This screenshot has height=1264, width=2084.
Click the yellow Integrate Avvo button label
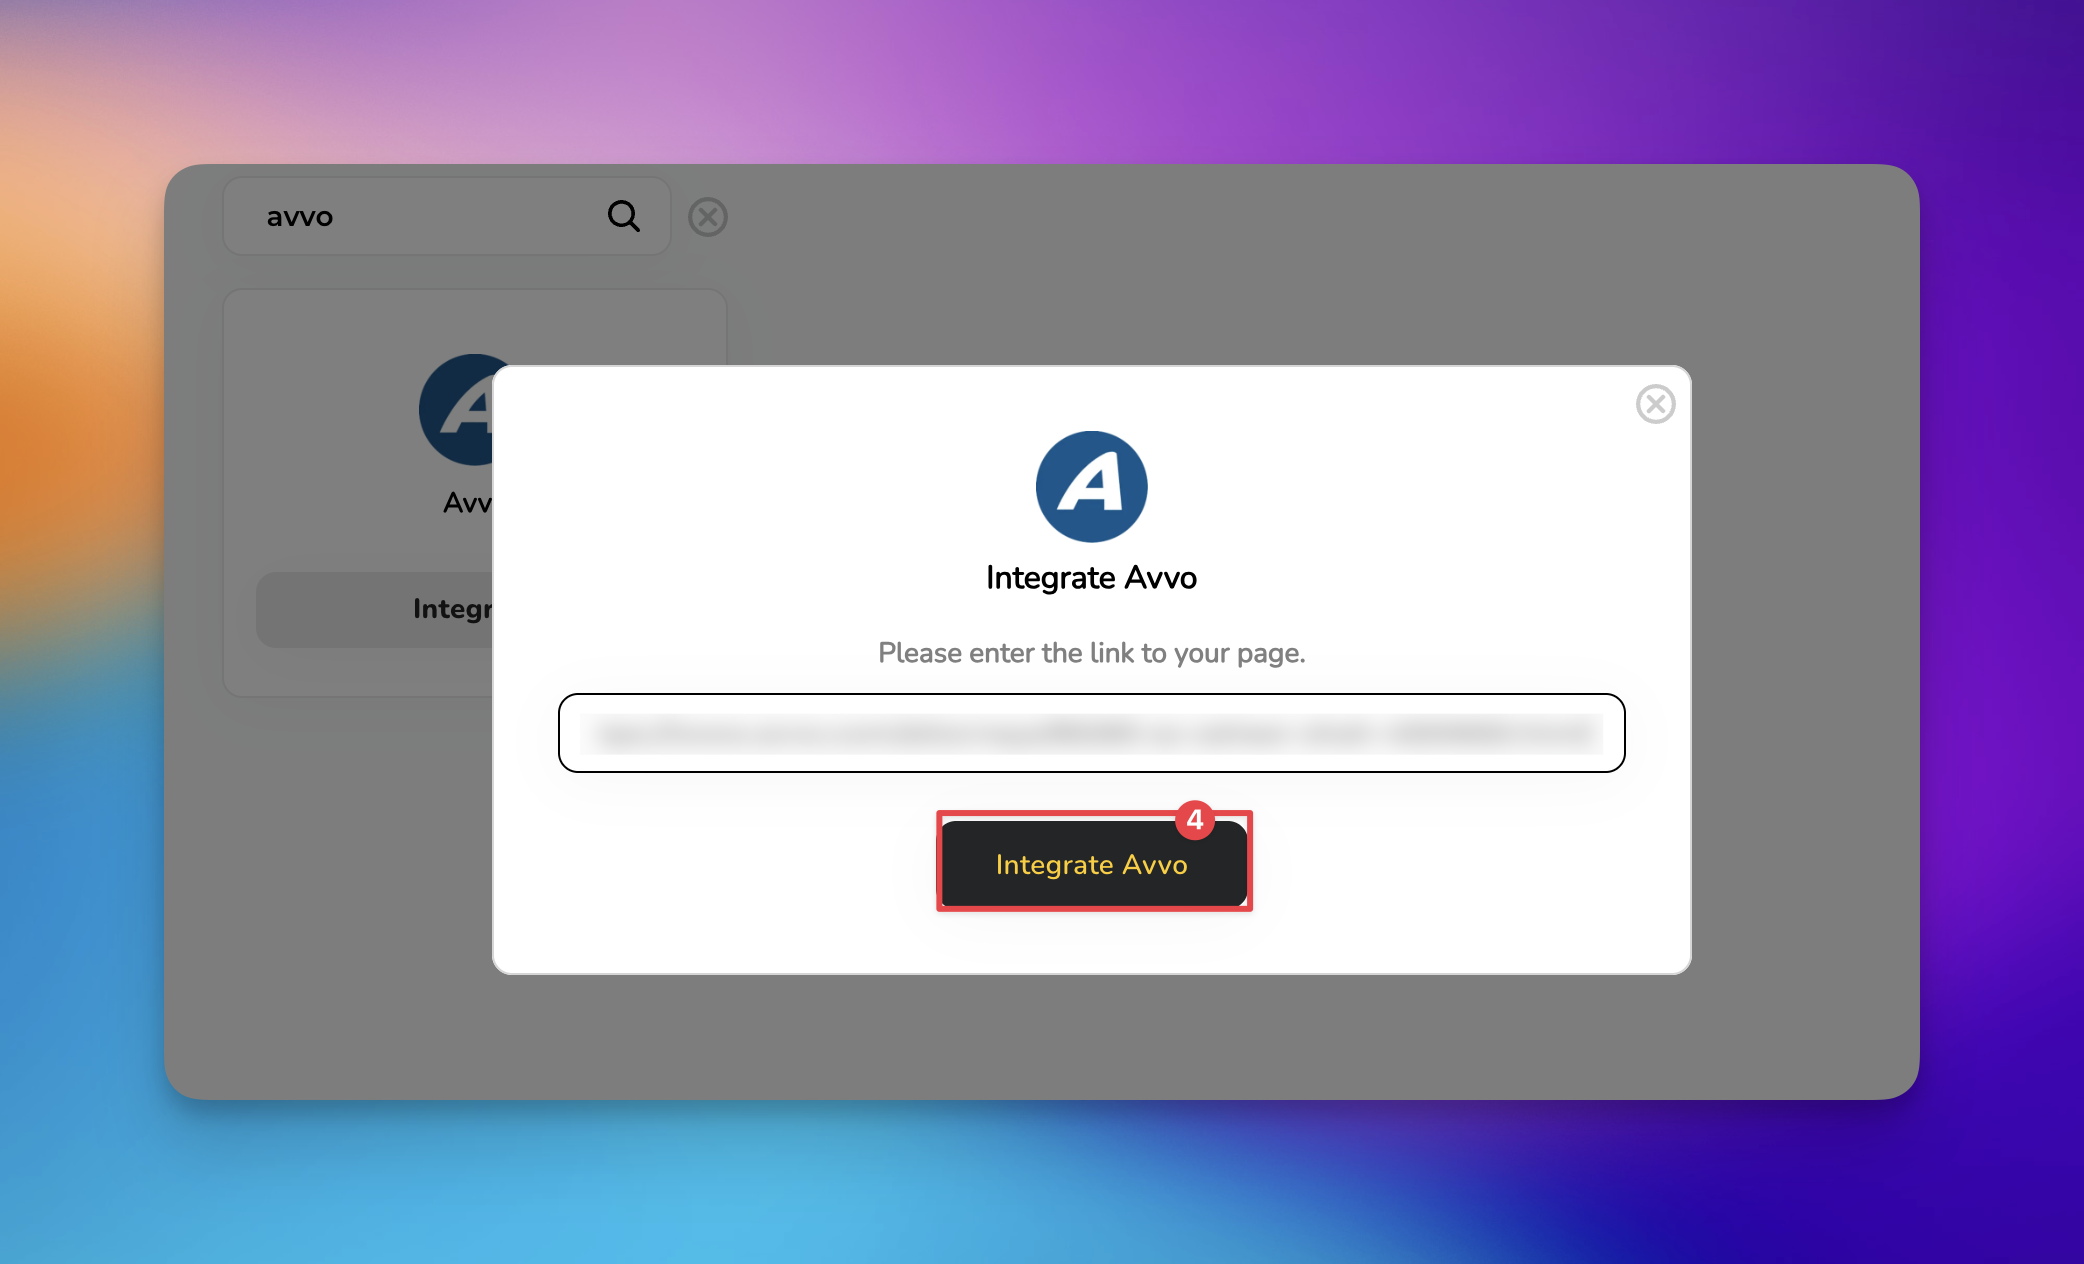tap(1091, 865)
